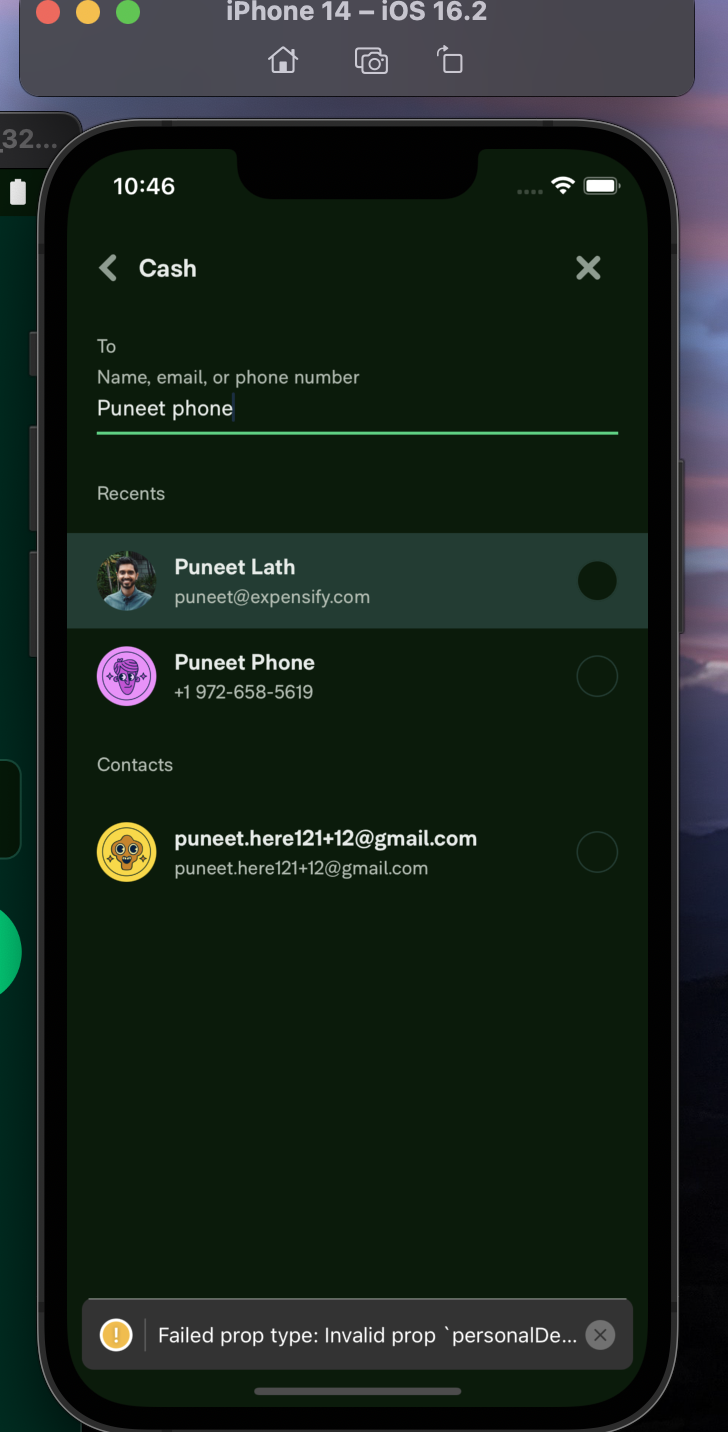Select the Puneet Phone radio circle
The image size is (728, 1432).
click(597, 677)
